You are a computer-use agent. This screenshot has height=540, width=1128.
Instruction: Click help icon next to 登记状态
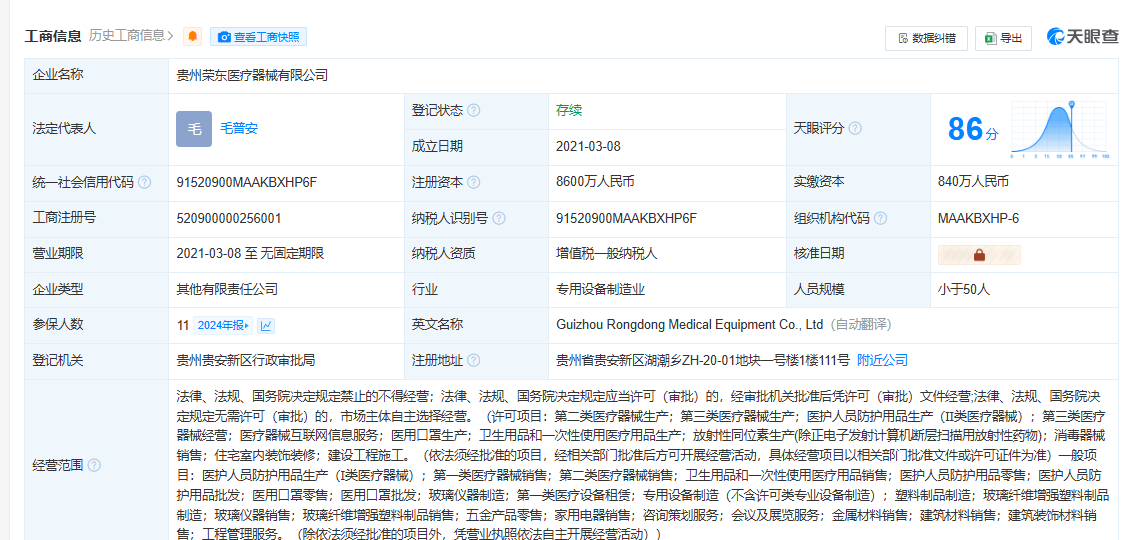point(473,111)
